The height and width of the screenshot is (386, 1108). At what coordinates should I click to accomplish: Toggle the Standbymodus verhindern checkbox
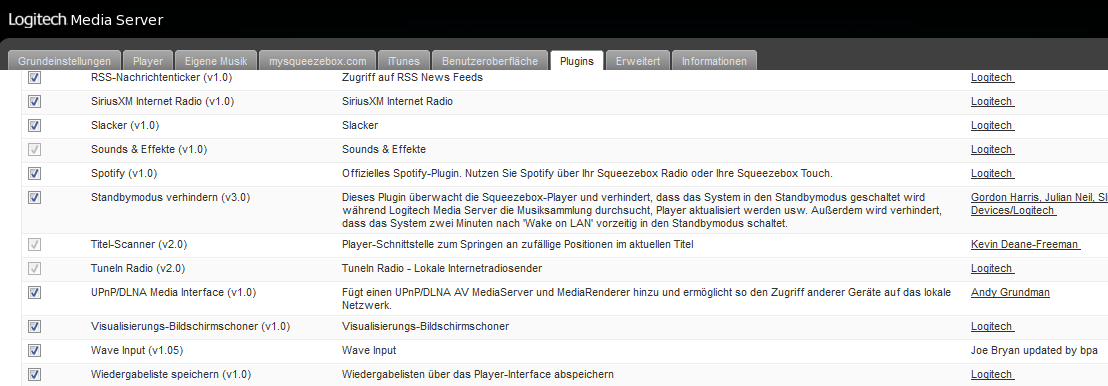[x=34, y=198]
